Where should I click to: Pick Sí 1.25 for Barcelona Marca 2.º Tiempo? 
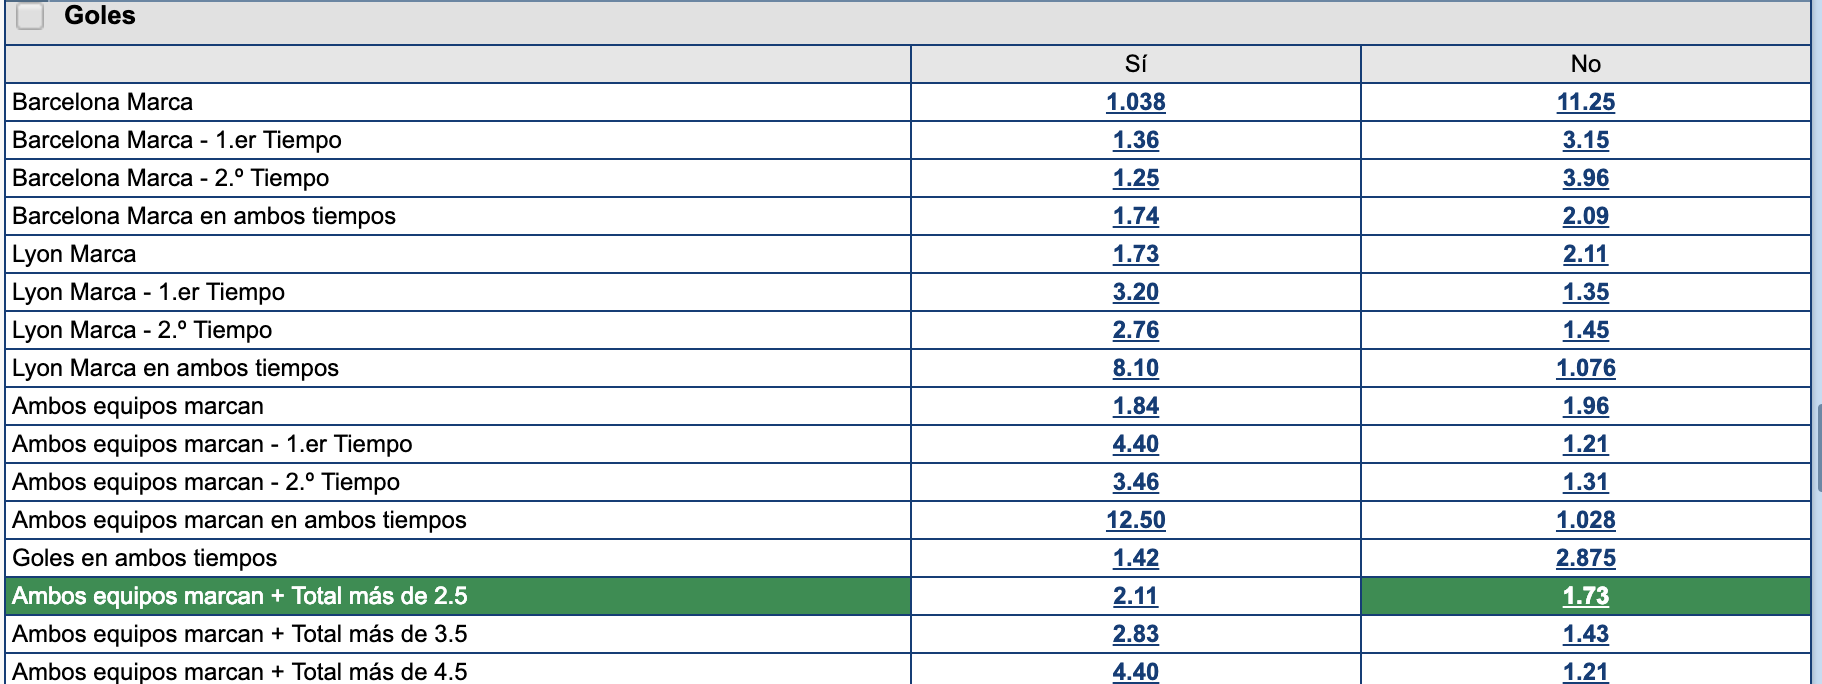point(1135,178)
